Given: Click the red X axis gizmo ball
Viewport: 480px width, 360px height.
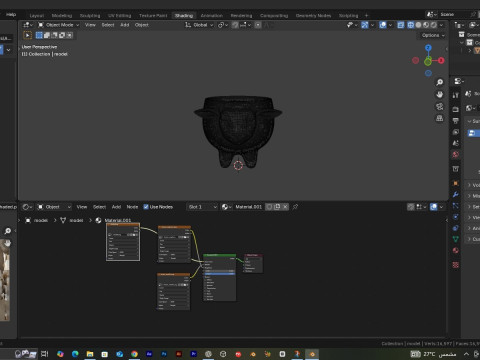Looking at the screenshot, I should click(441, 60).
